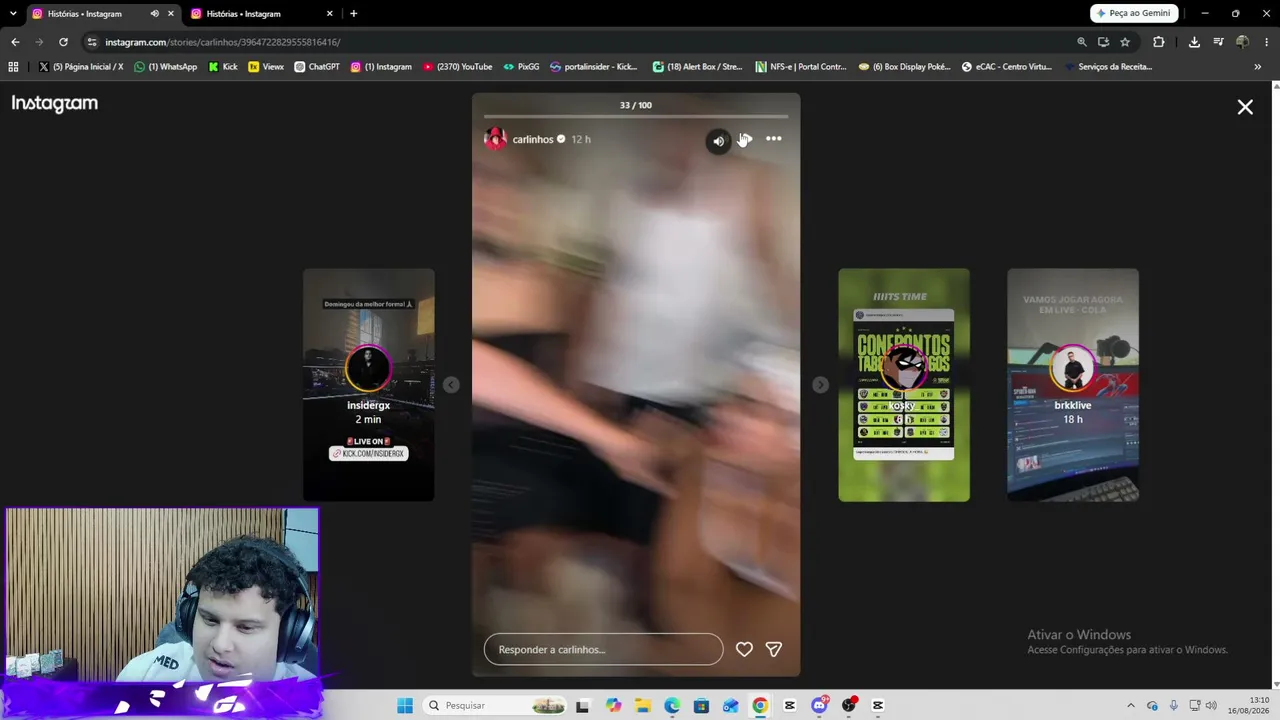Go back to the previous page
Image resolution: width=1280 pixels, height=720 pixels.
(x=15, y=42)
